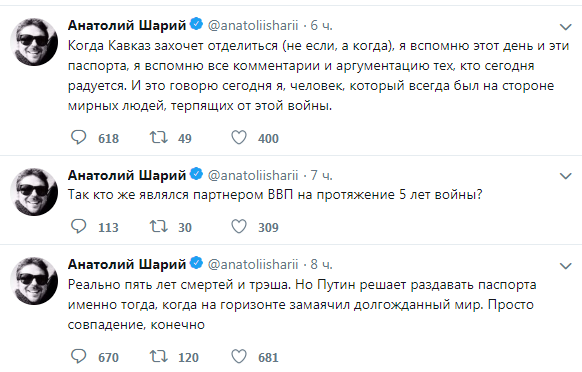Reply to the tweet with 670 replies

78,356
